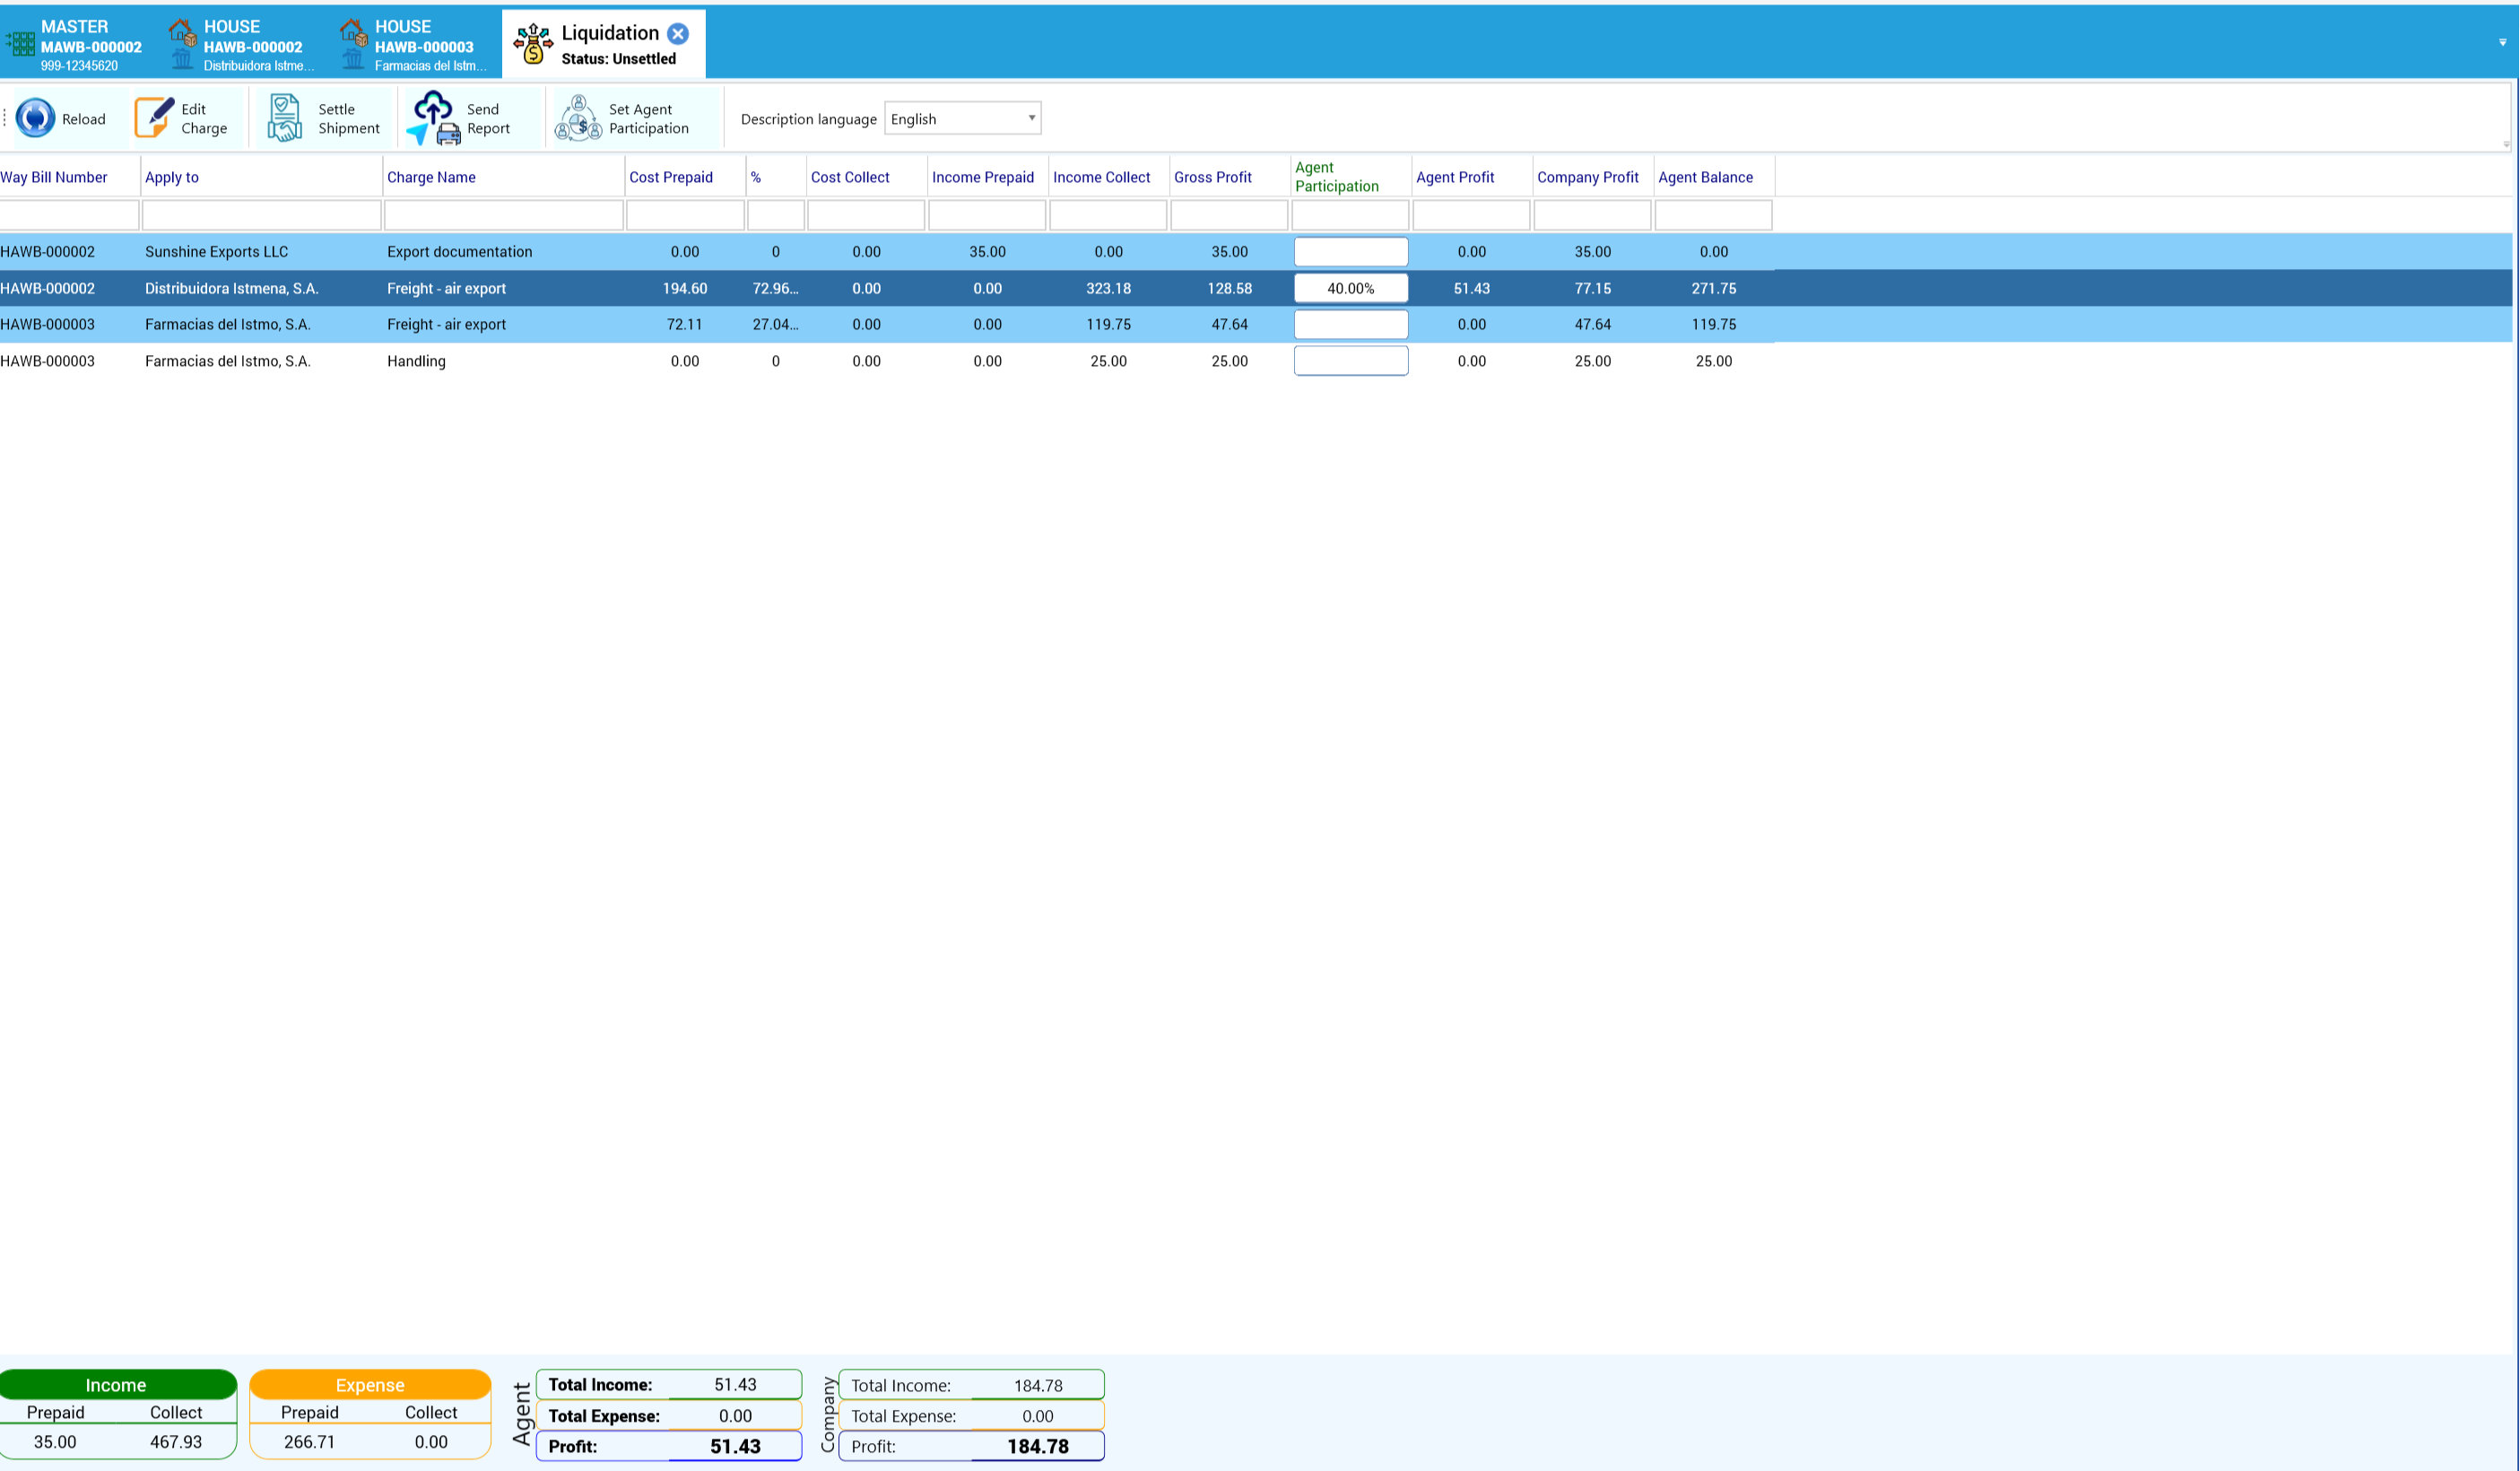Select Sunshine Exports LLC row

(x=1256, y=252)
